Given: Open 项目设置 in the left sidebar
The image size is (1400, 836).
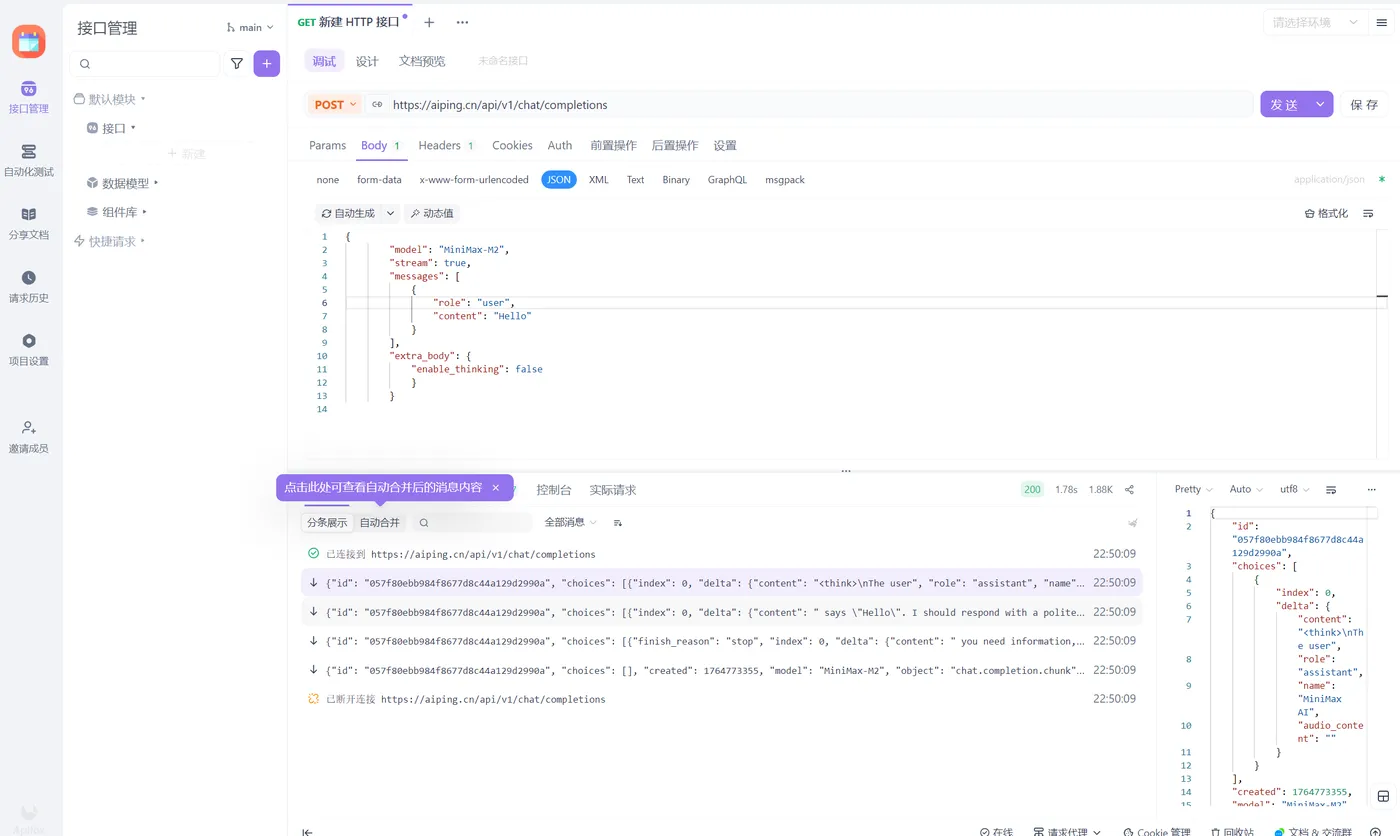Looking at the screenshot, I should pyautogui.click(x=29, y=349).
